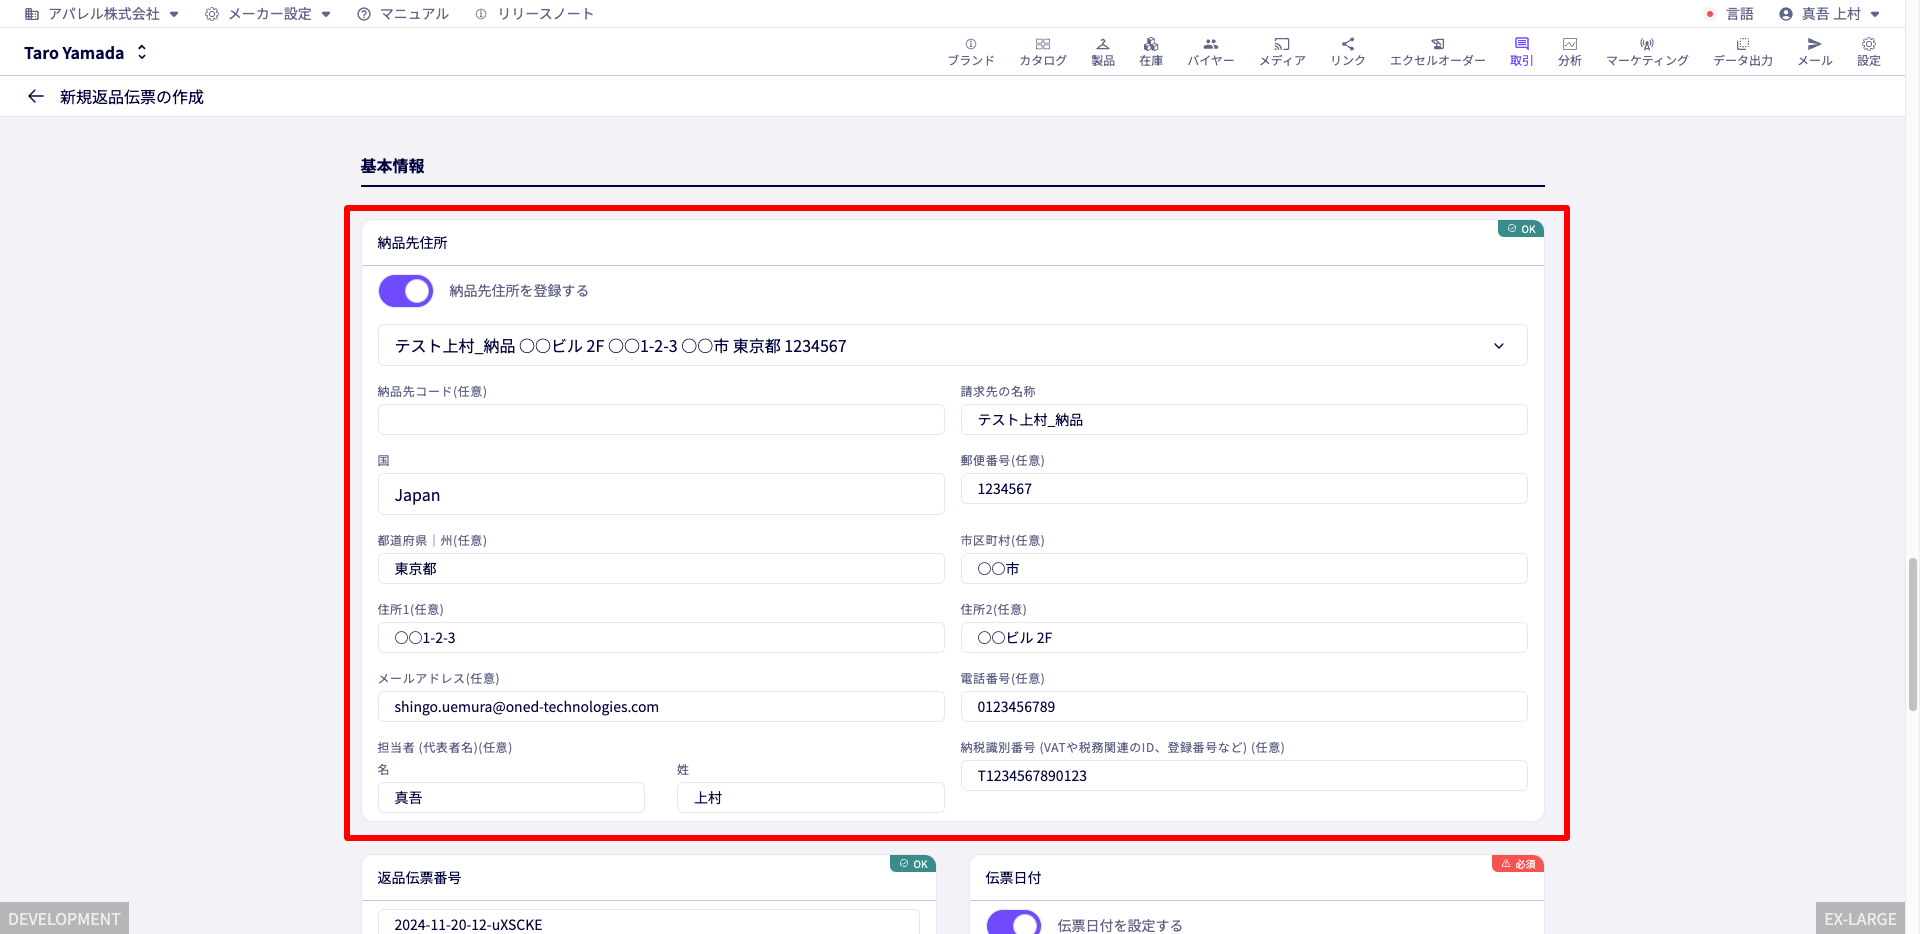The width and height of the screenshot is (1920, 934).
Task: Click the back arrow beside 新規返品伝票の作成
Action: point(36,96)
